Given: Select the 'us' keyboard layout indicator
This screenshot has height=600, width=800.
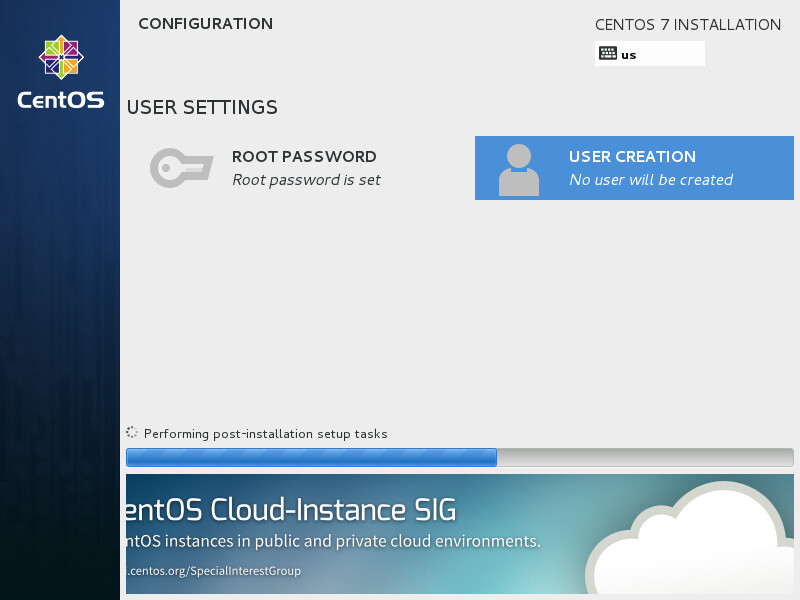Looking at the screenshot, I should (629, 55).
